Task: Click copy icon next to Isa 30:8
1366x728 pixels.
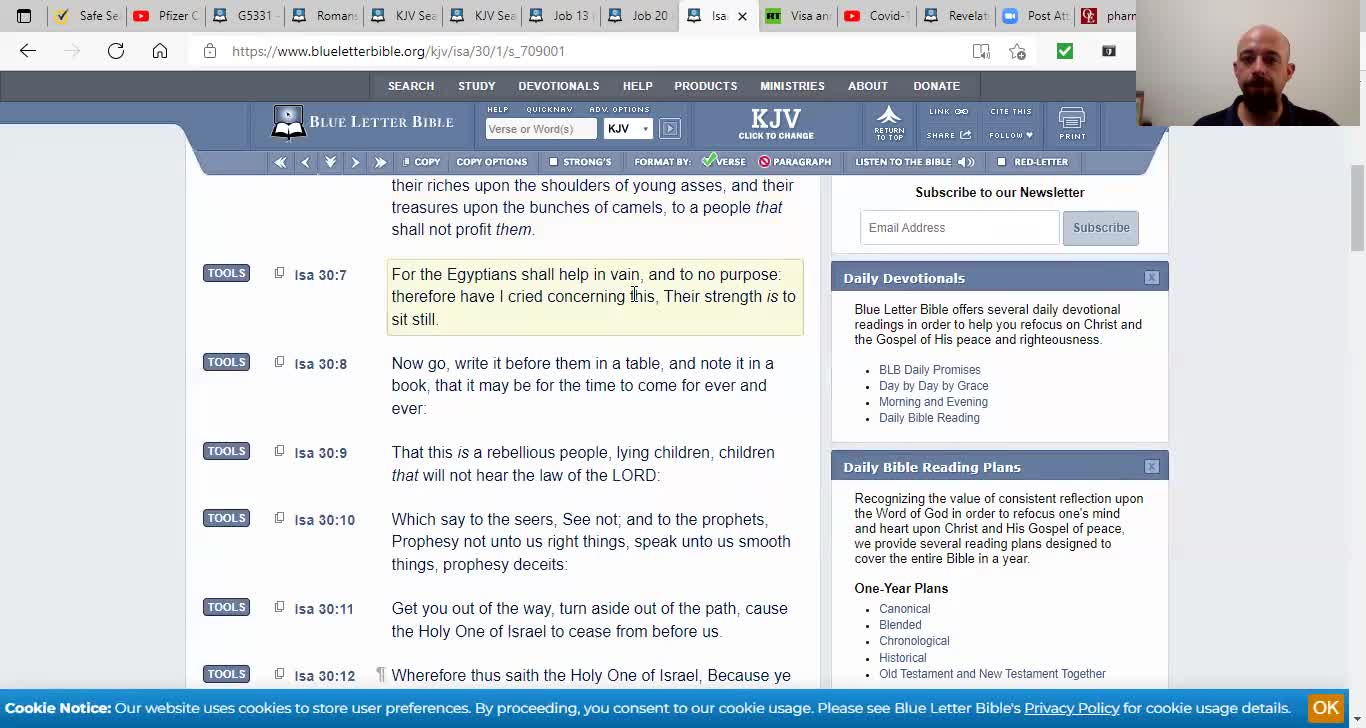Action: click(279, 362)
